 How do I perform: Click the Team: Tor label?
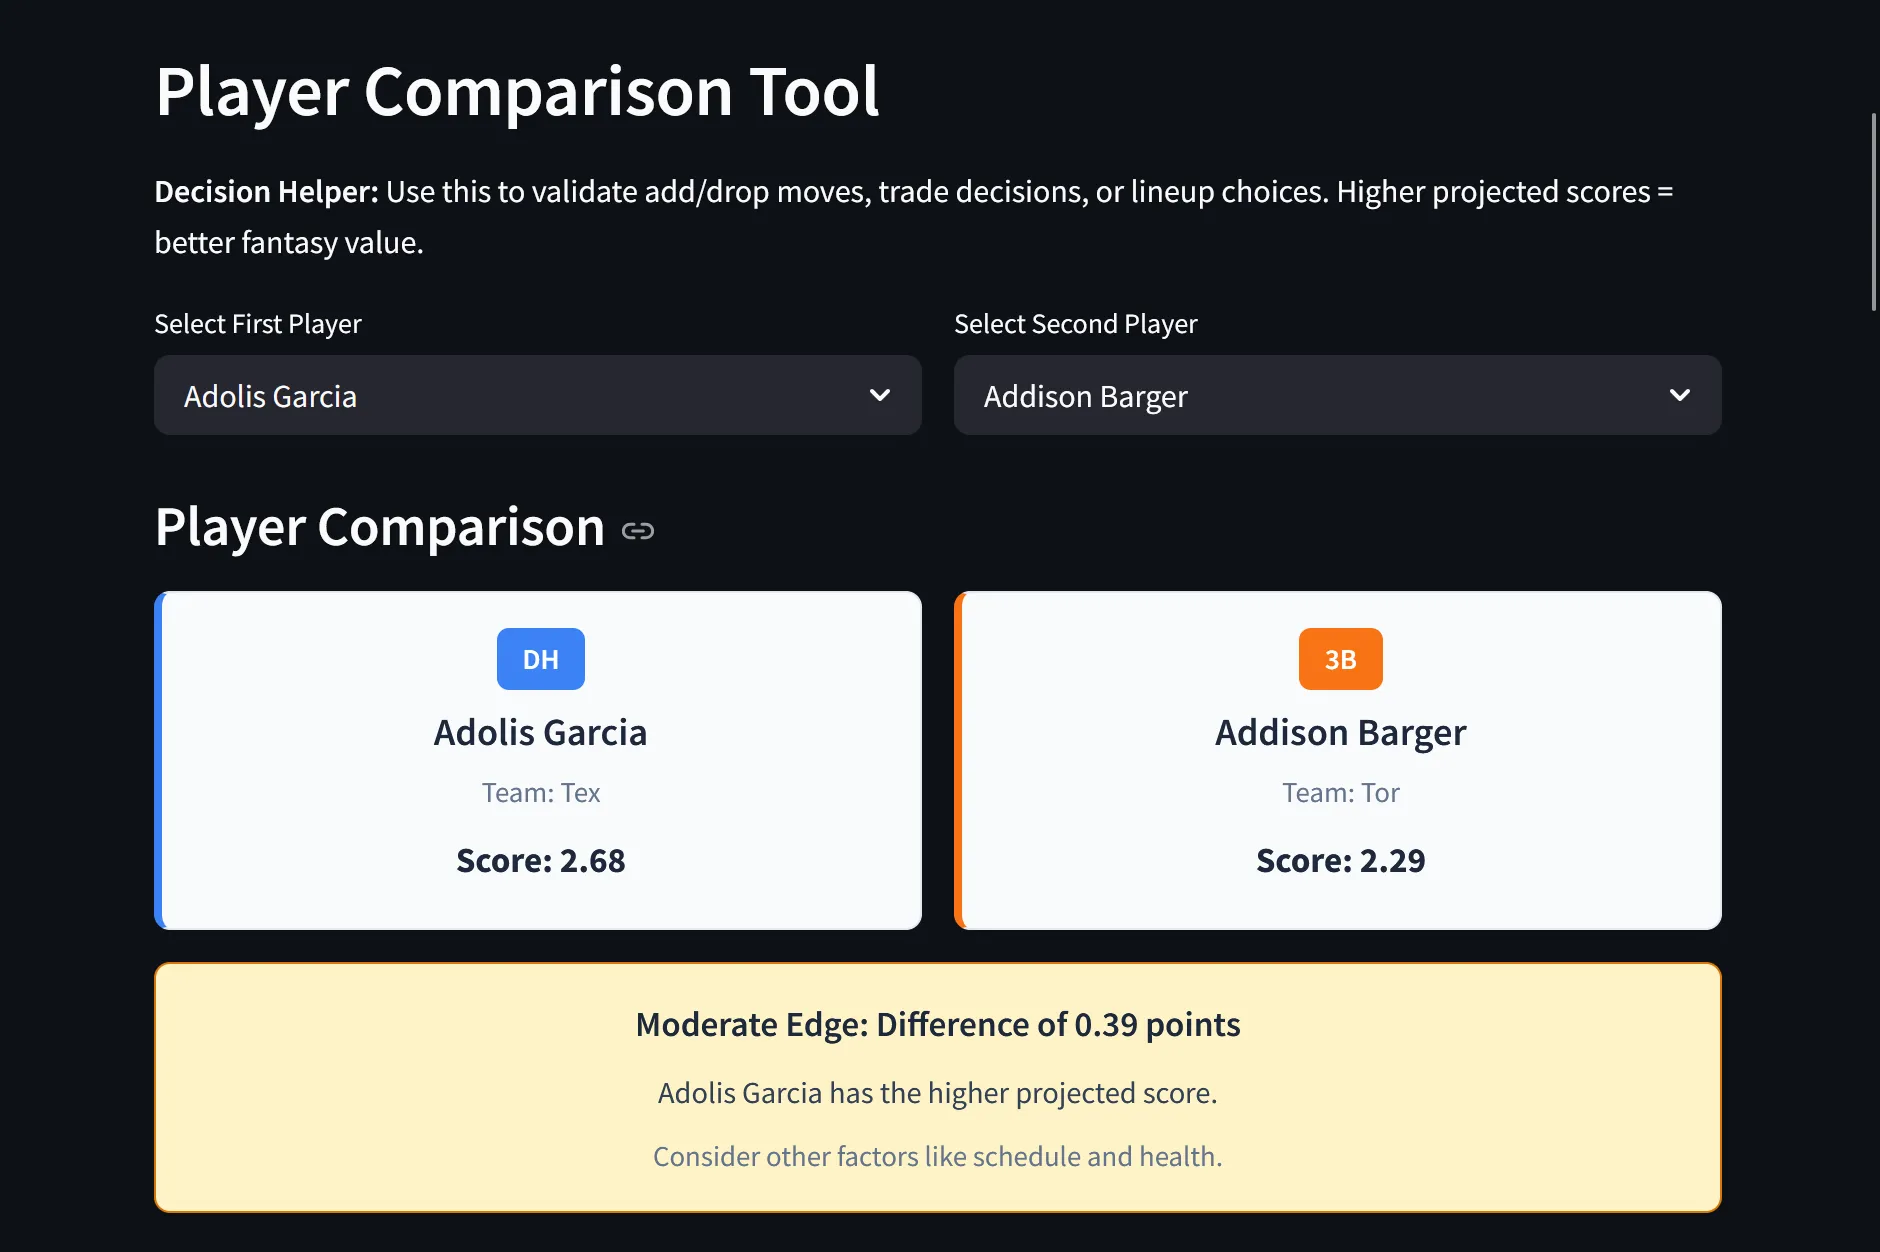click(x=1341, y=792)
